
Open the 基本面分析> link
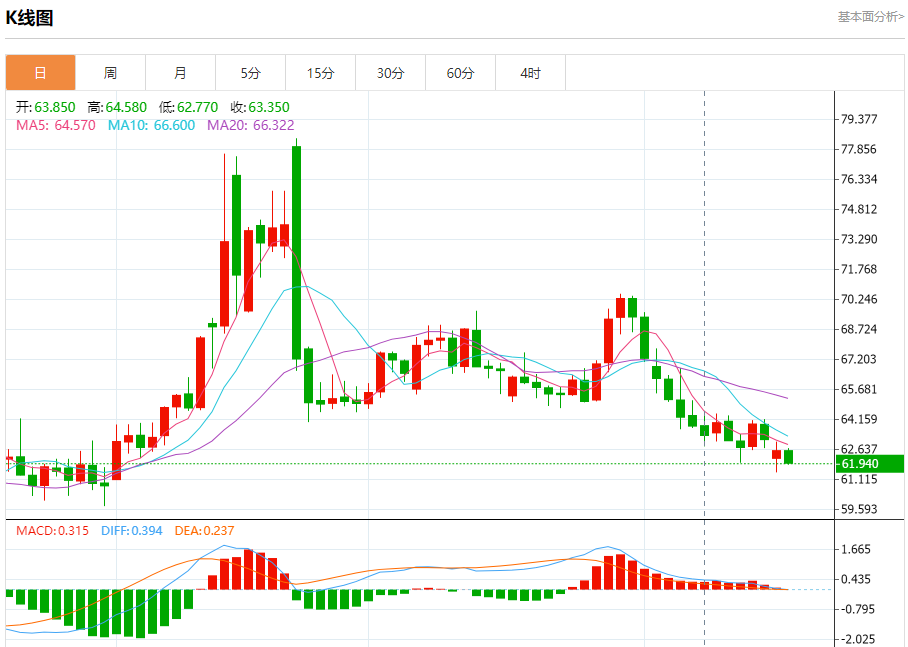click(x=870, y=17)
